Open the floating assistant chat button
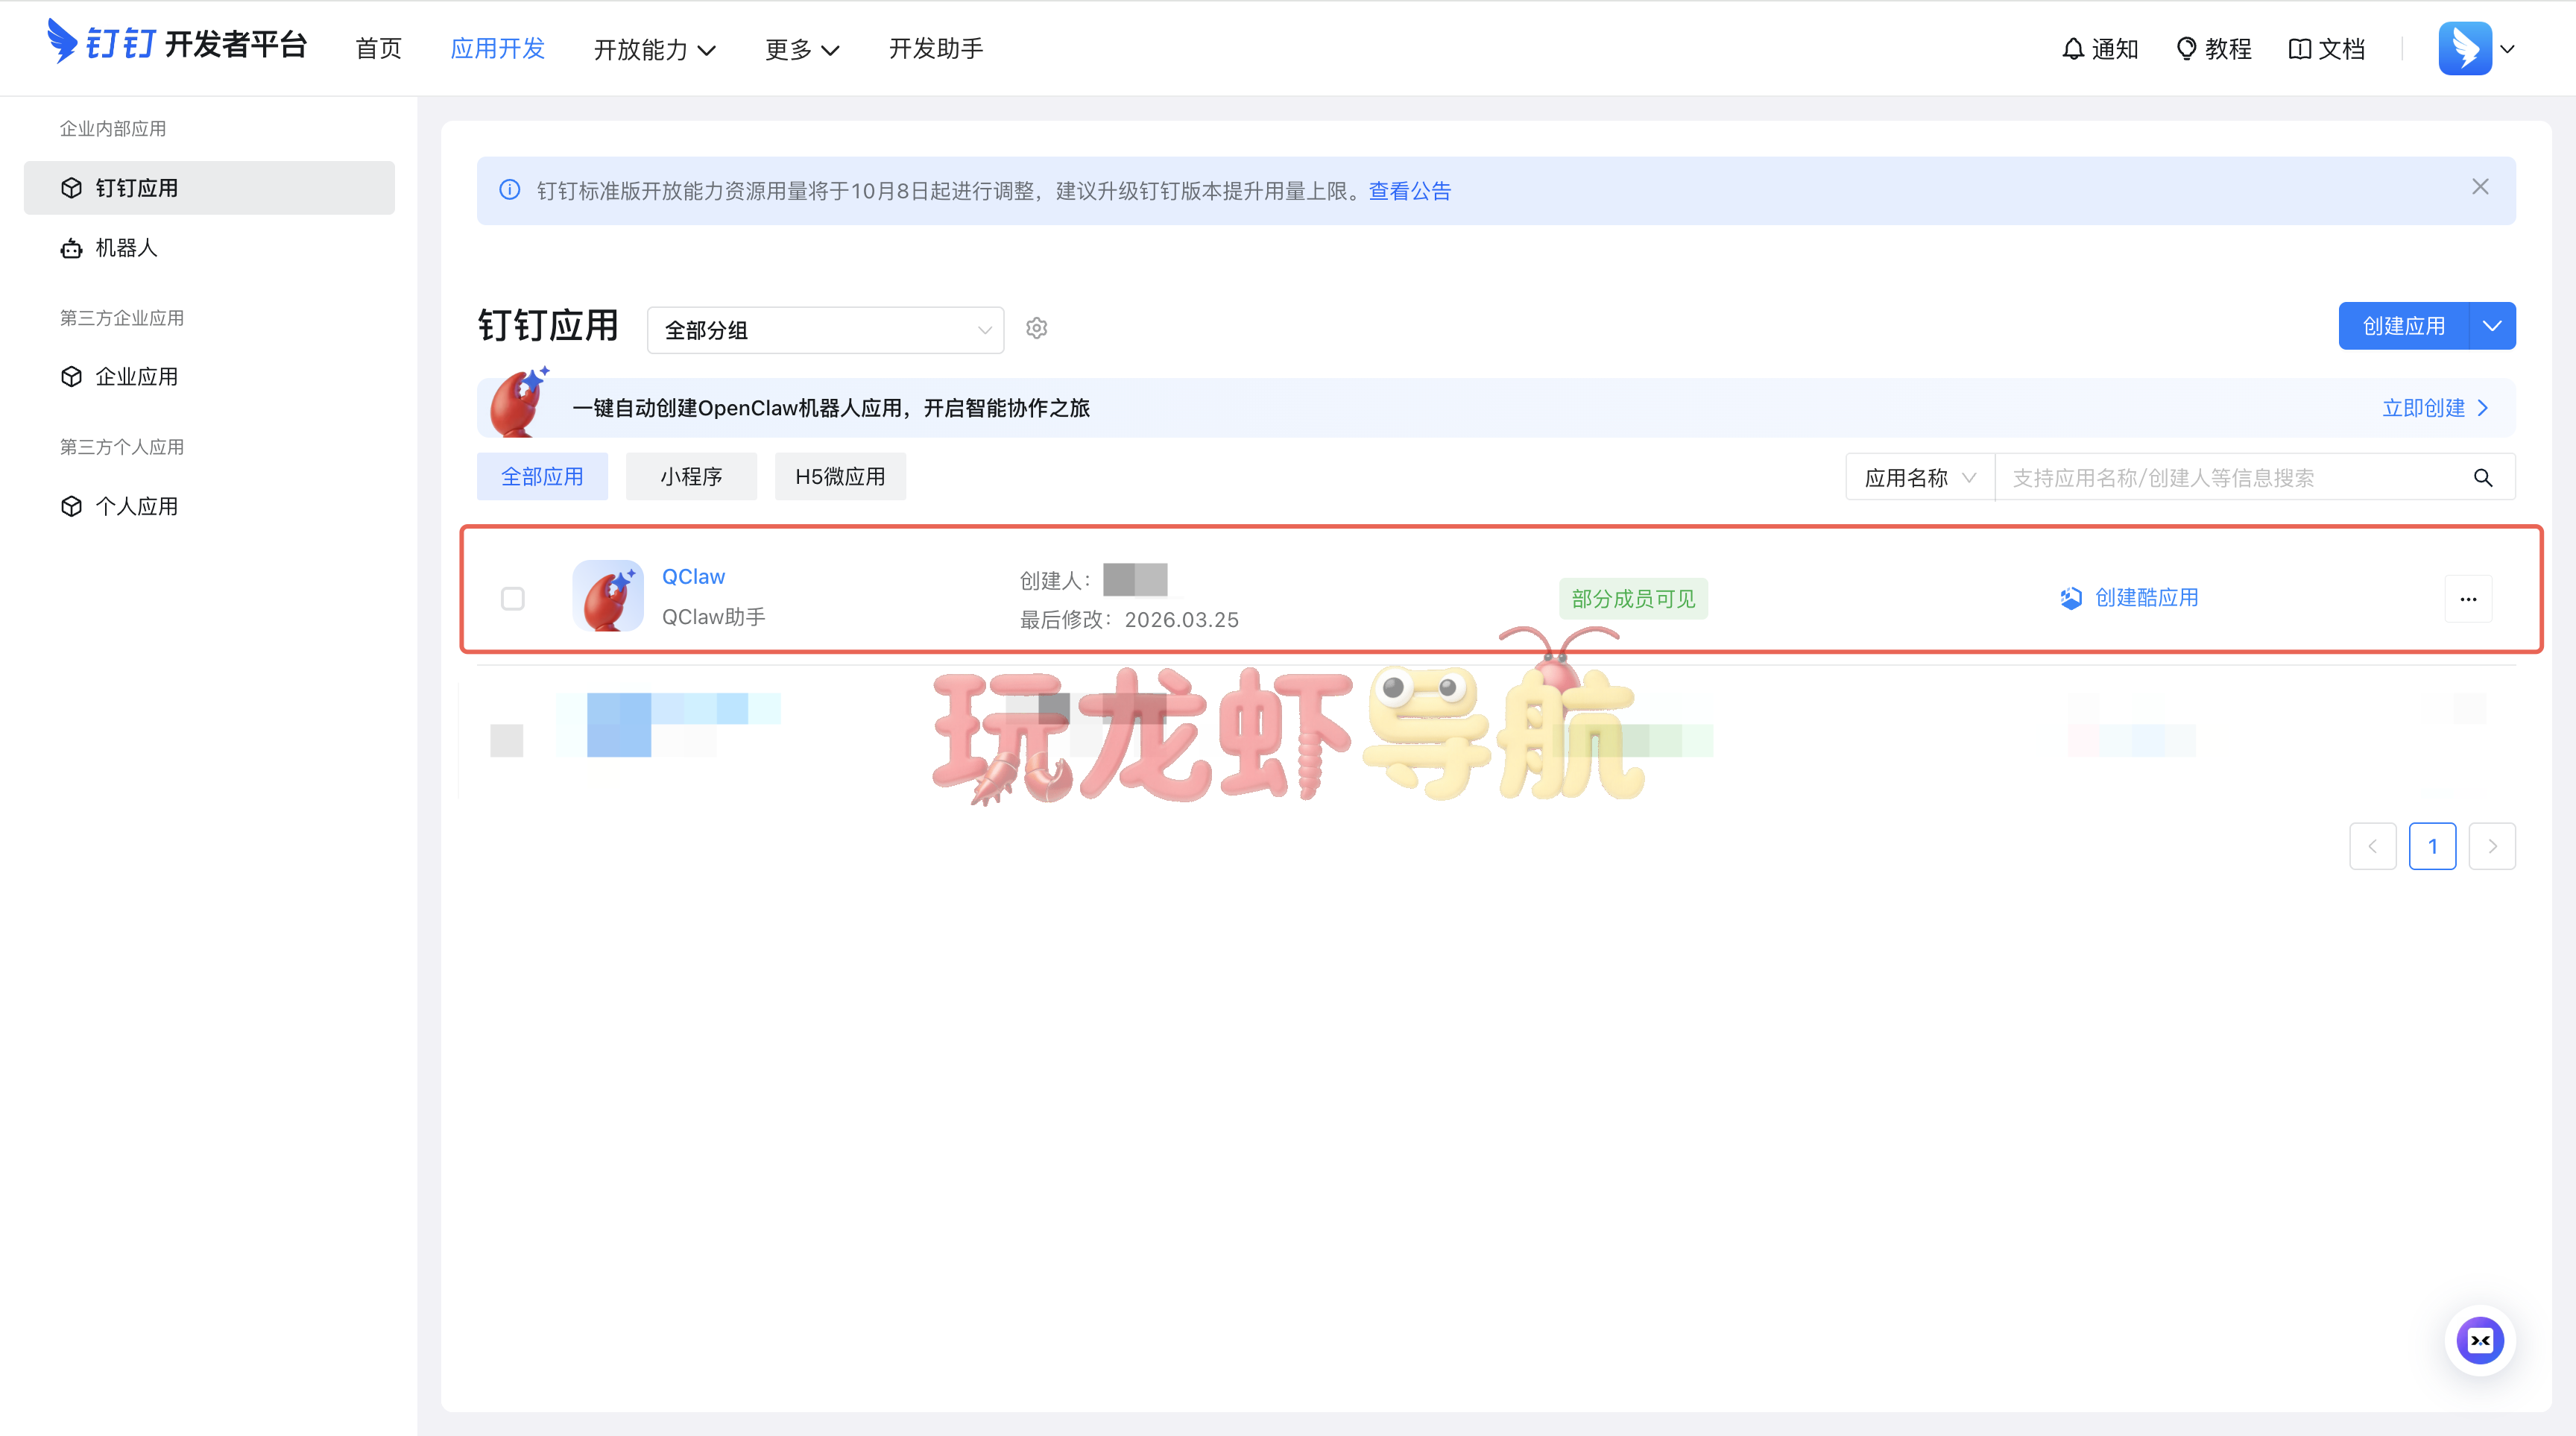The width and height of the screenshot is (2576, 1436). click(2480, 1341)
